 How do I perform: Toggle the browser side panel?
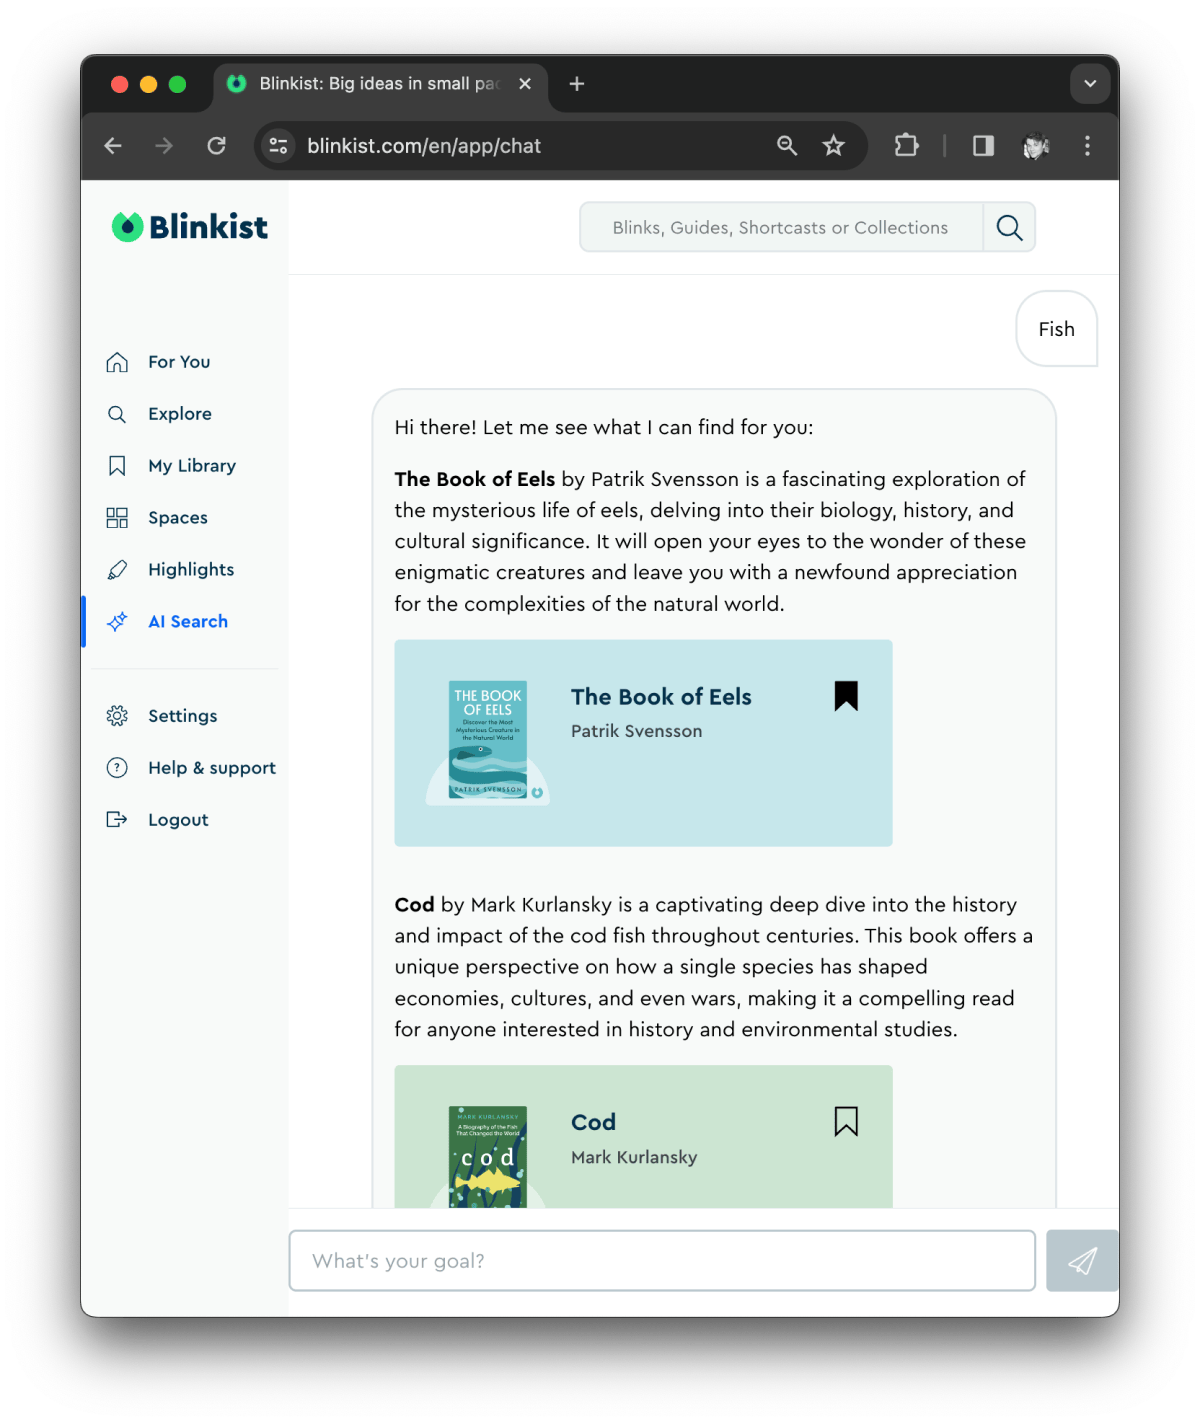click(983, 146)
